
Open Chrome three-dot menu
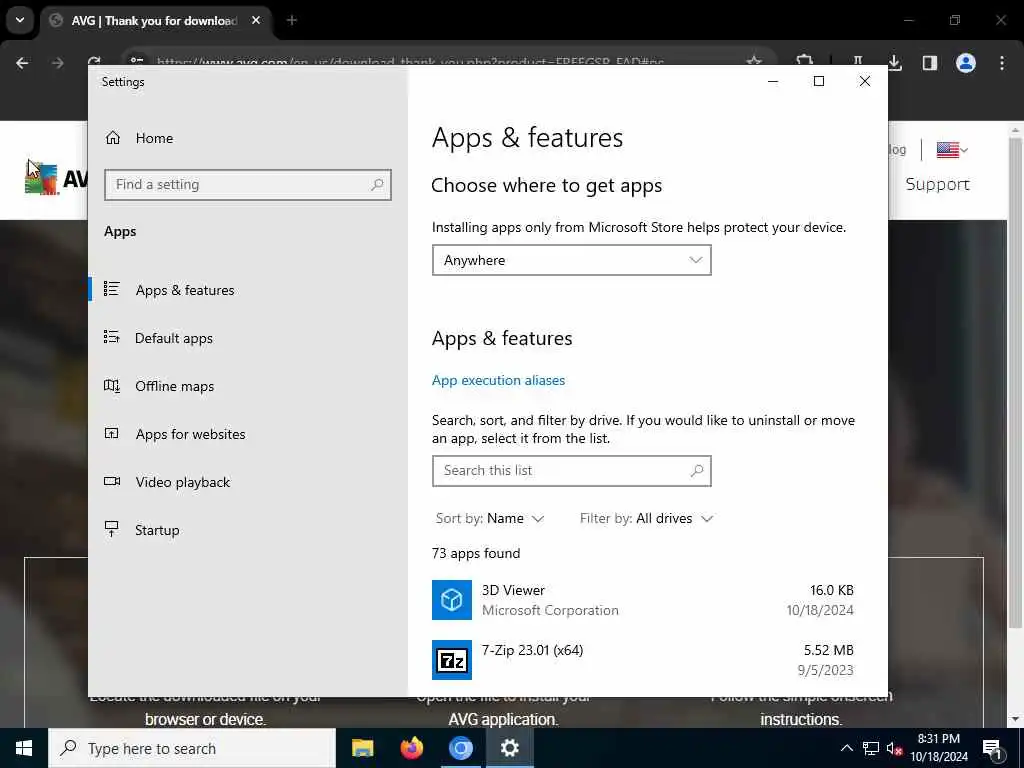1002,63
